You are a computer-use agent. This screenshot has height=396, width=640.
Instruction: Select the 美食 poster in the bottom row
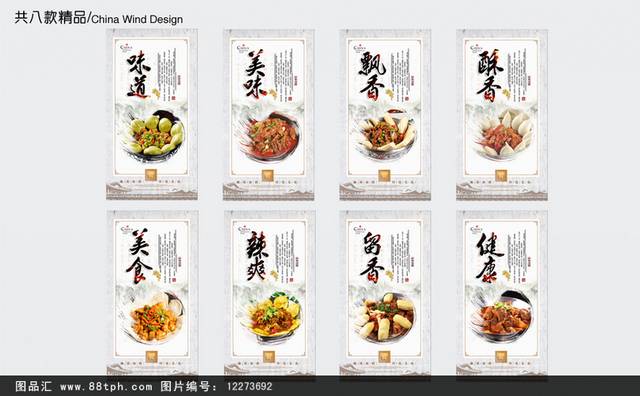(153, 293)
